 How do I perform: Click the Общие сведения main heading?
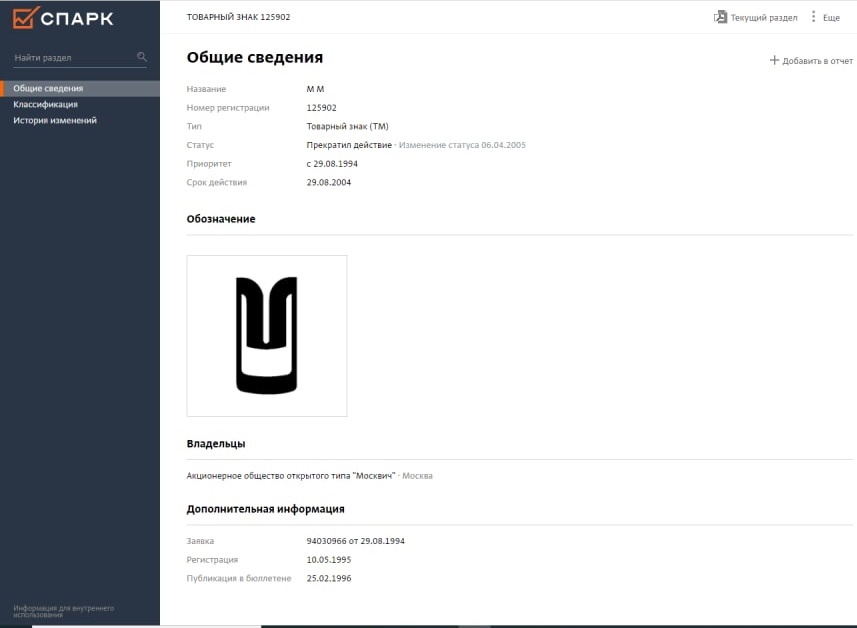255,57
